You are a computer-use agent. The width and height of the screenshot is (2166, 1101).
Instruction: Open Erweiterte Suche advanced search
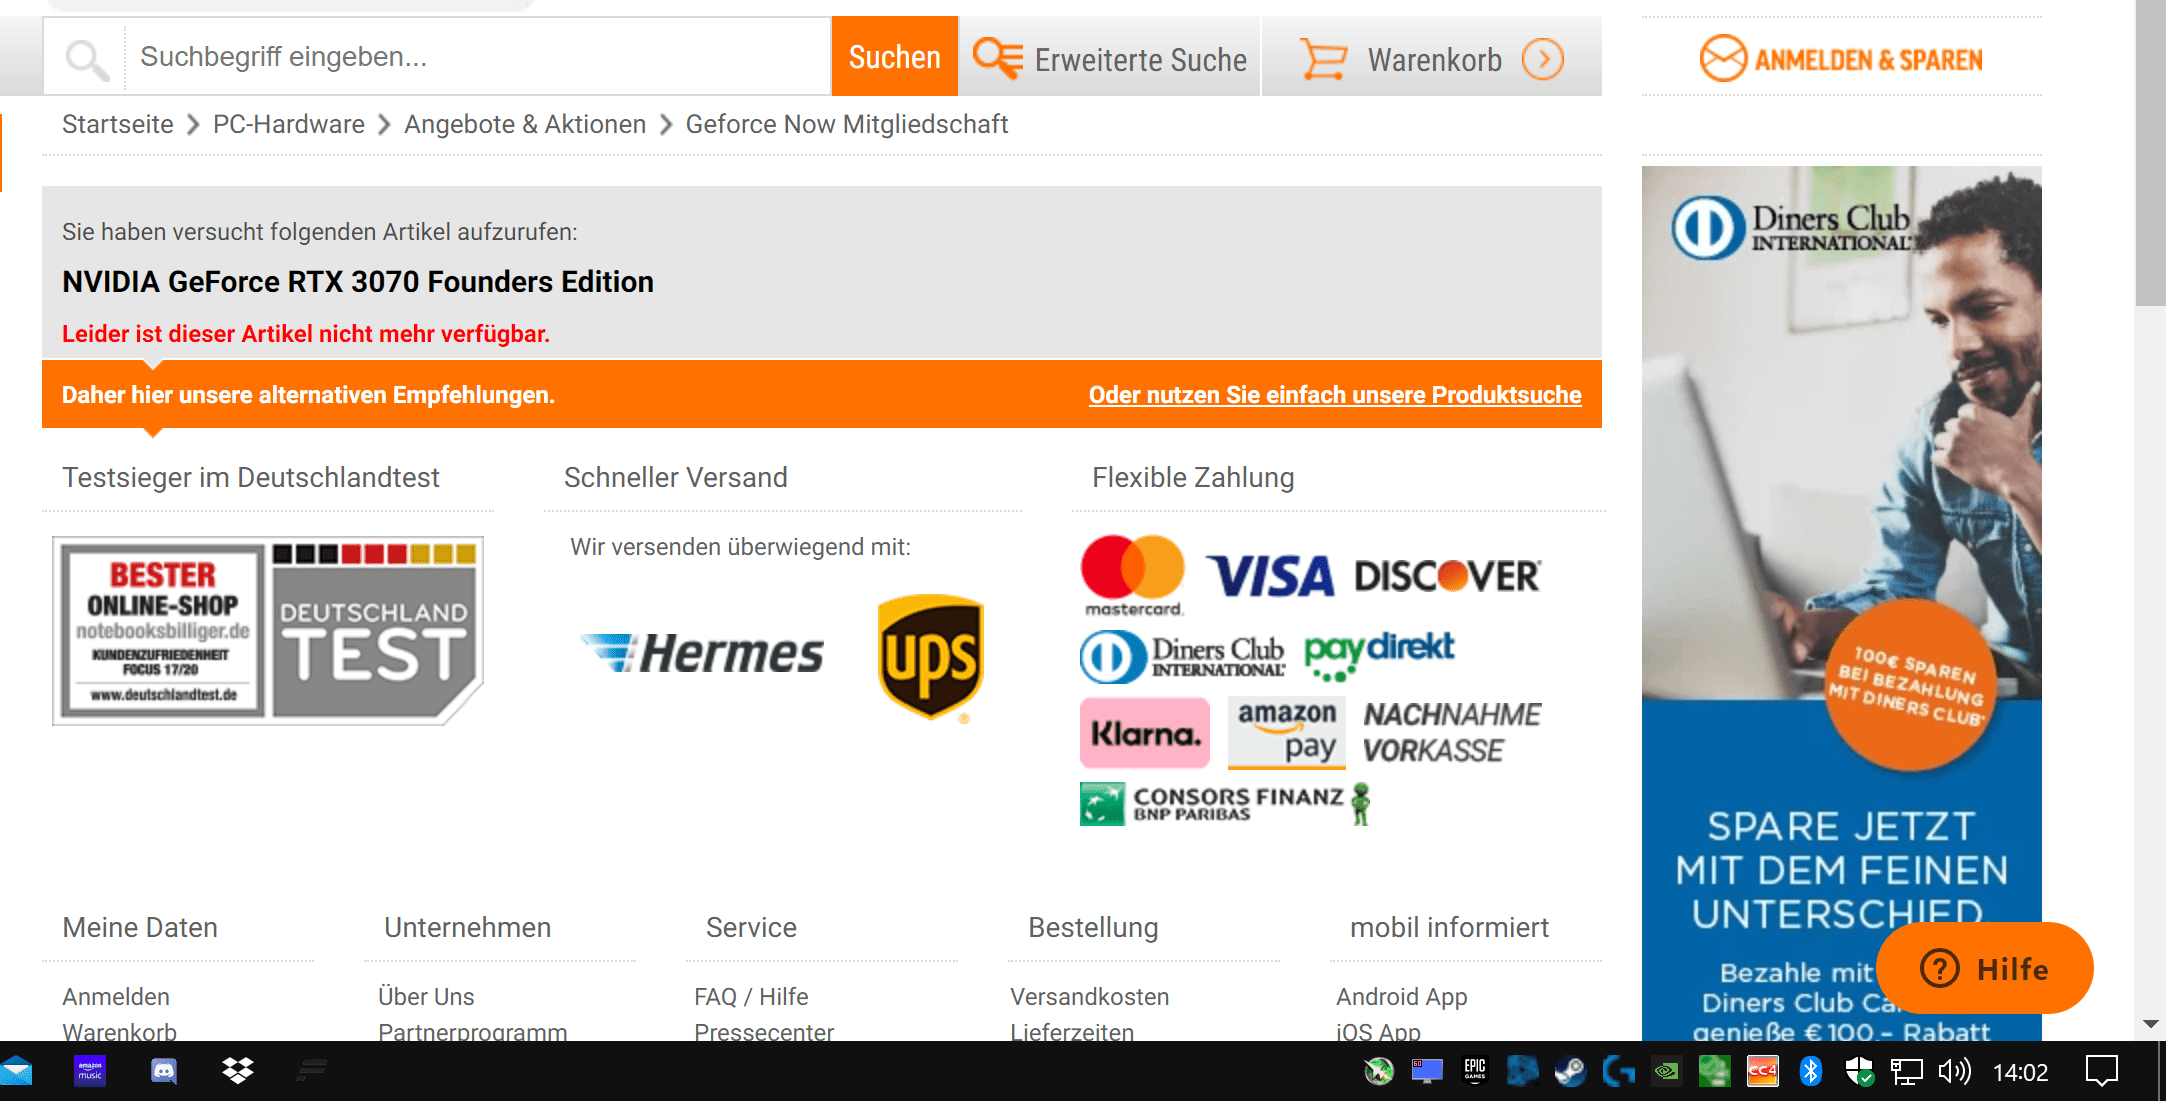point(1110,59)
